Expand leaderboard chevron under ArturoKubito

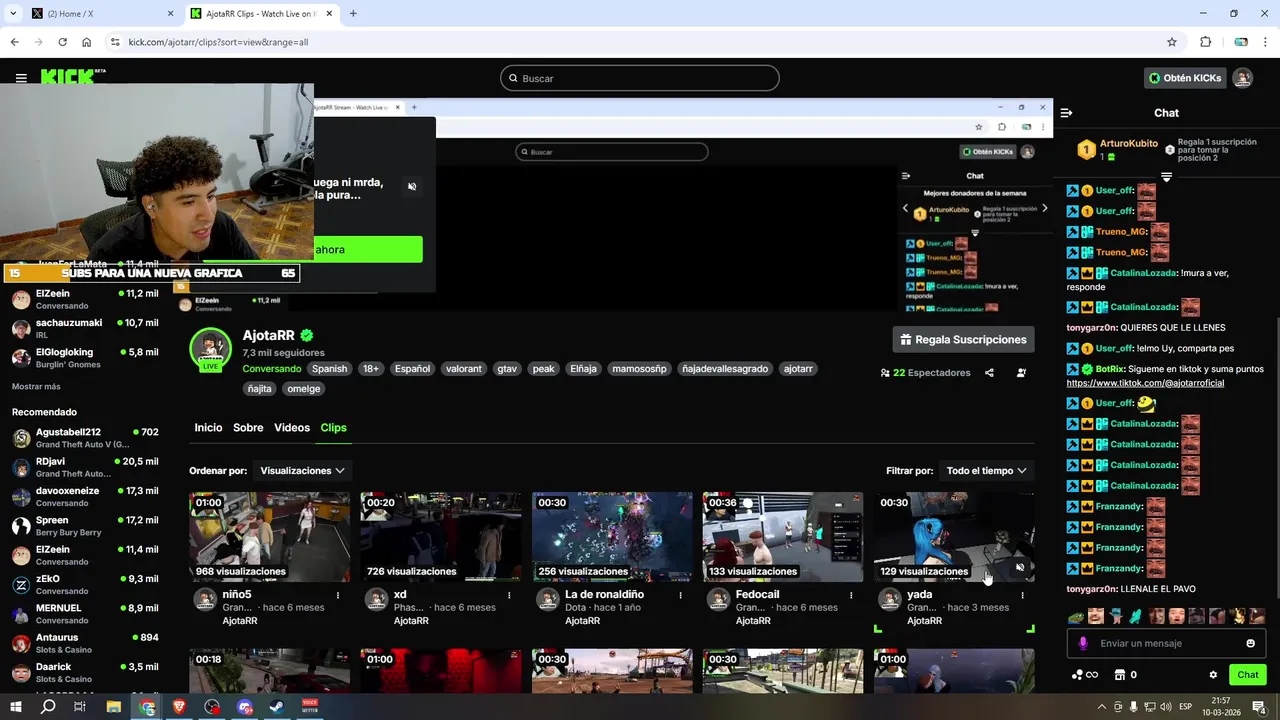click(x=1166, y=177)
